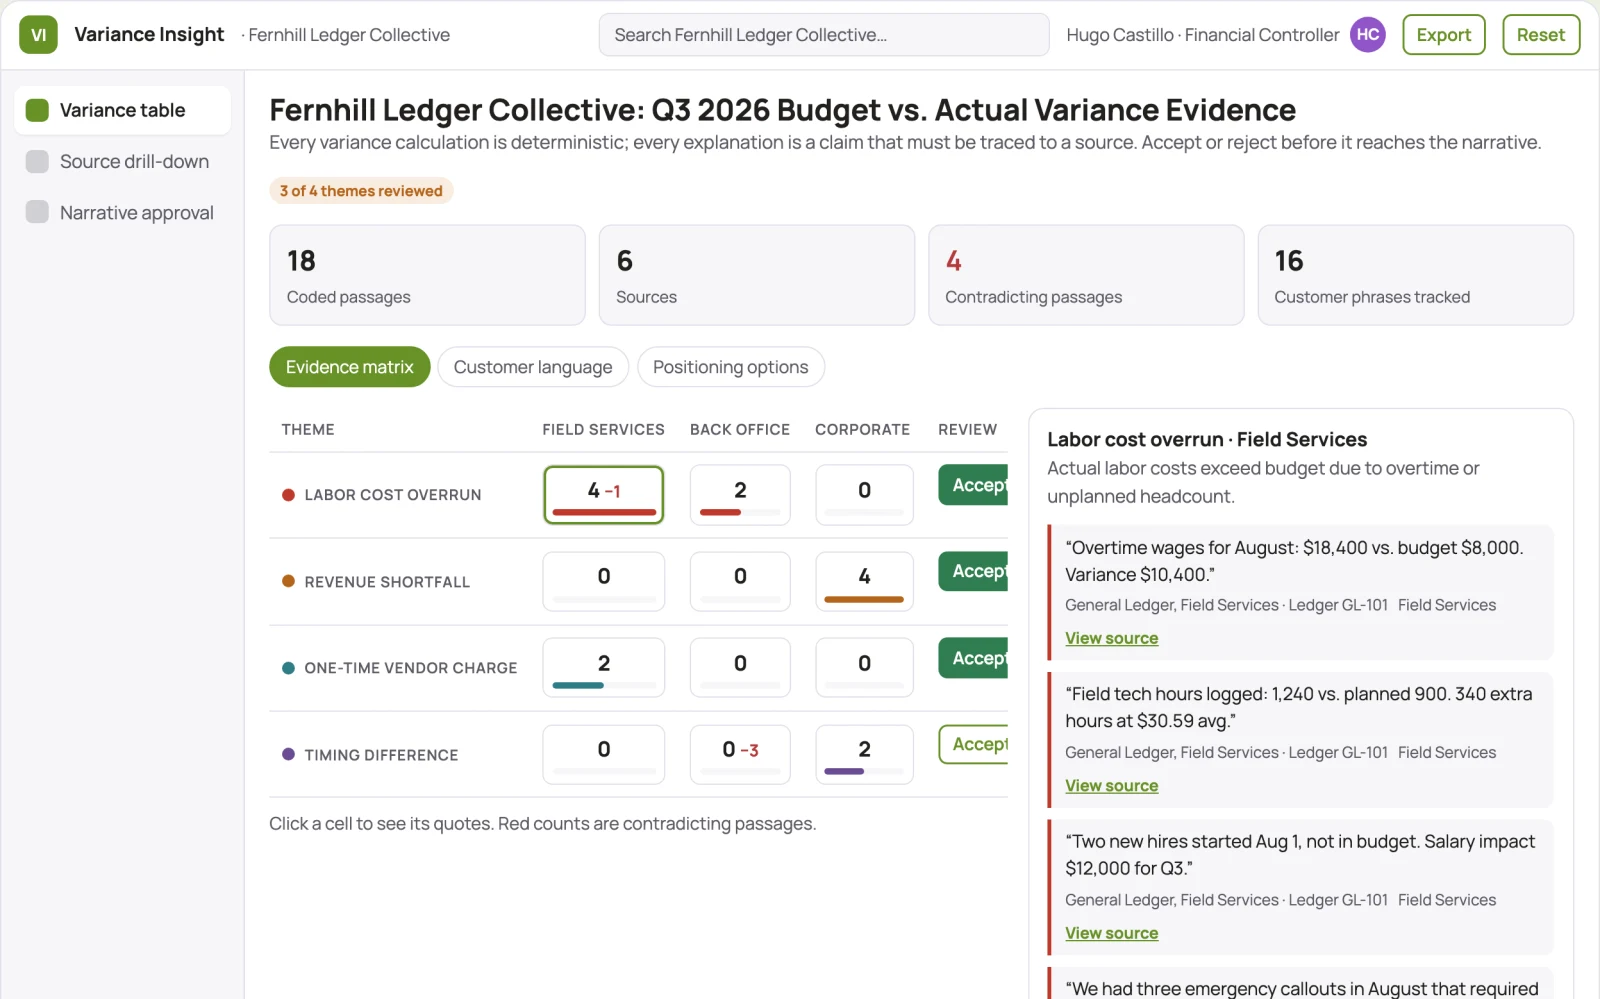Open the Revenue shortfall Corporate cell

pyautogui.click(x=864, y=581)
